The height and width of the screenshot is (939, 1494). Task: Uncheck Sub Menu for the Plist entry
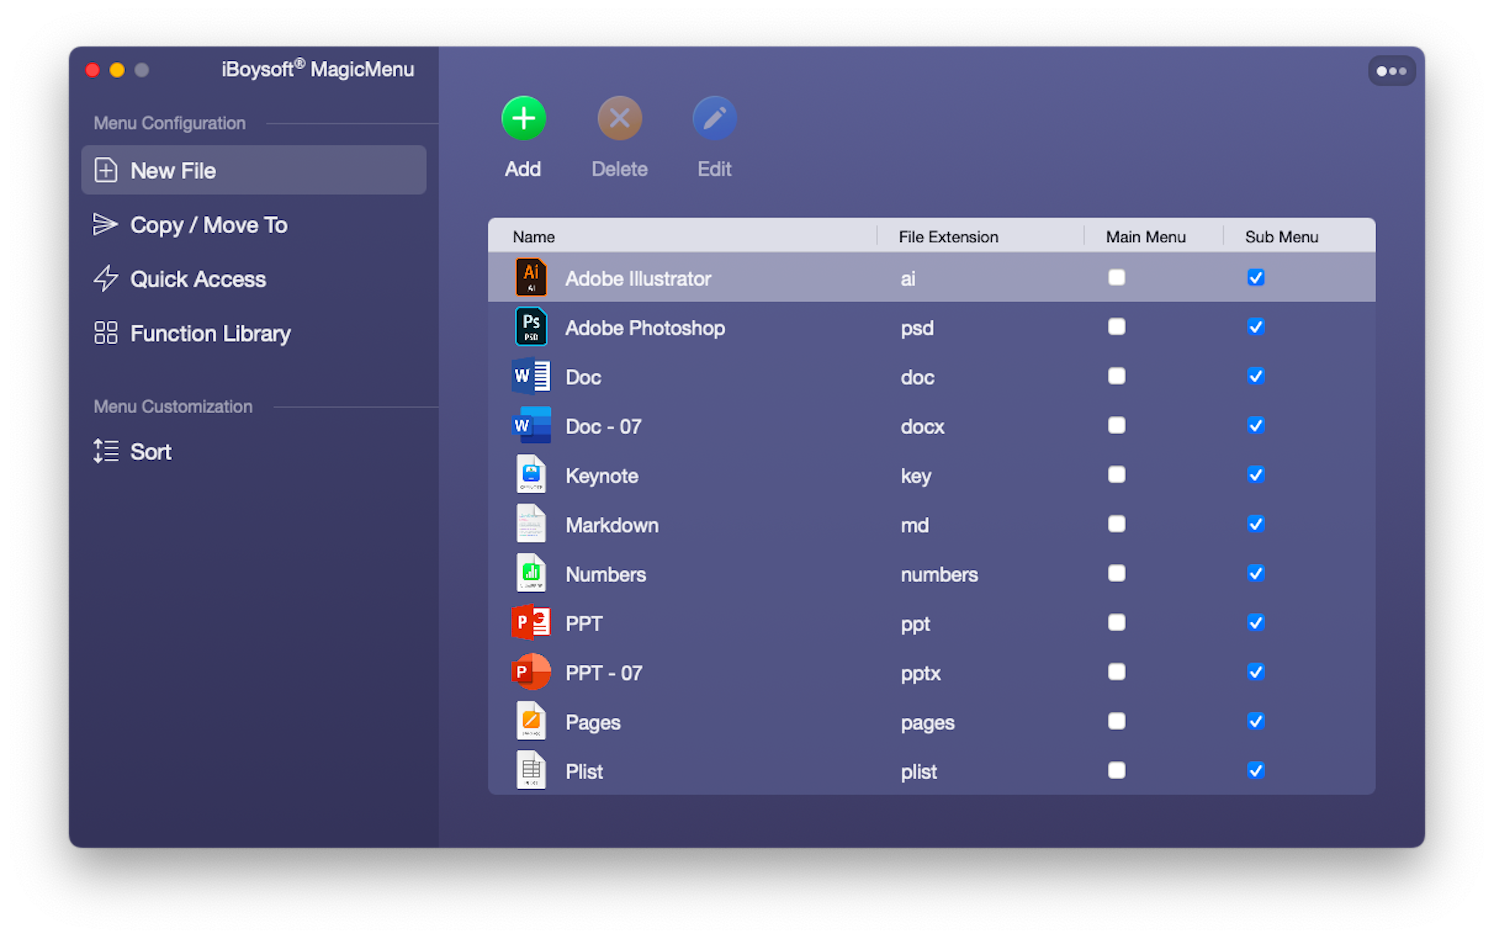tap(1256, 770)
